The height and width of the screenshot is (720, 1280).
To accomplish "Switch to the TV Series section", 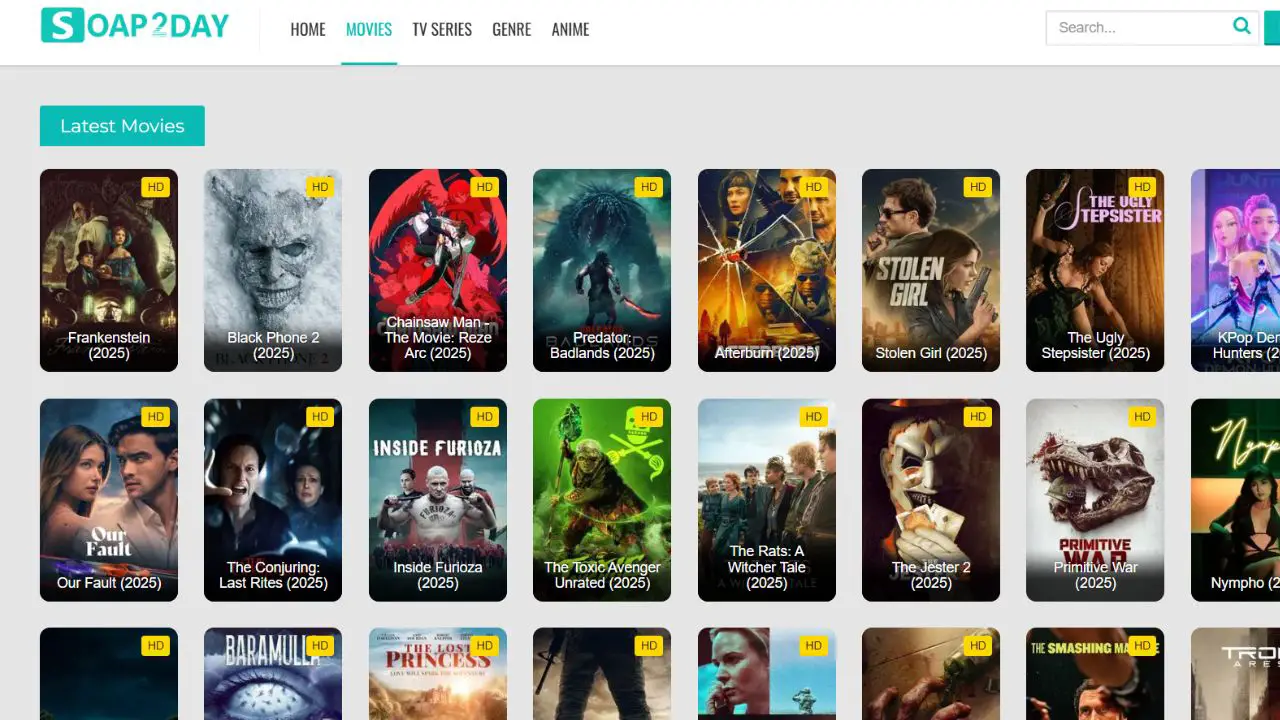I will (x=442, y=30).
